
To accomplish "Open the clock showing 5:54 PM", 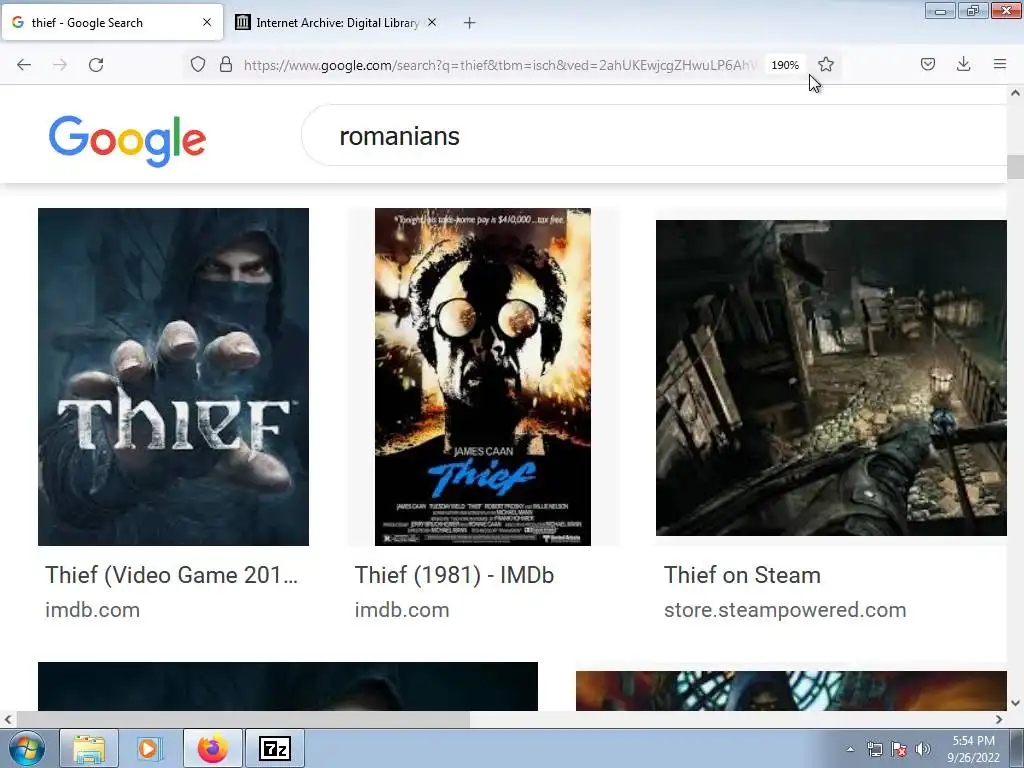I will [973, 749].
